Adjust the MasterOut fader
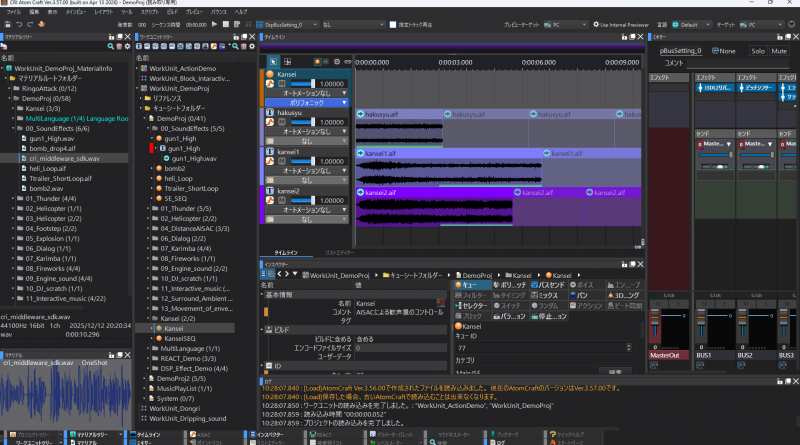The image size is (800, 445). click(655, 319)
